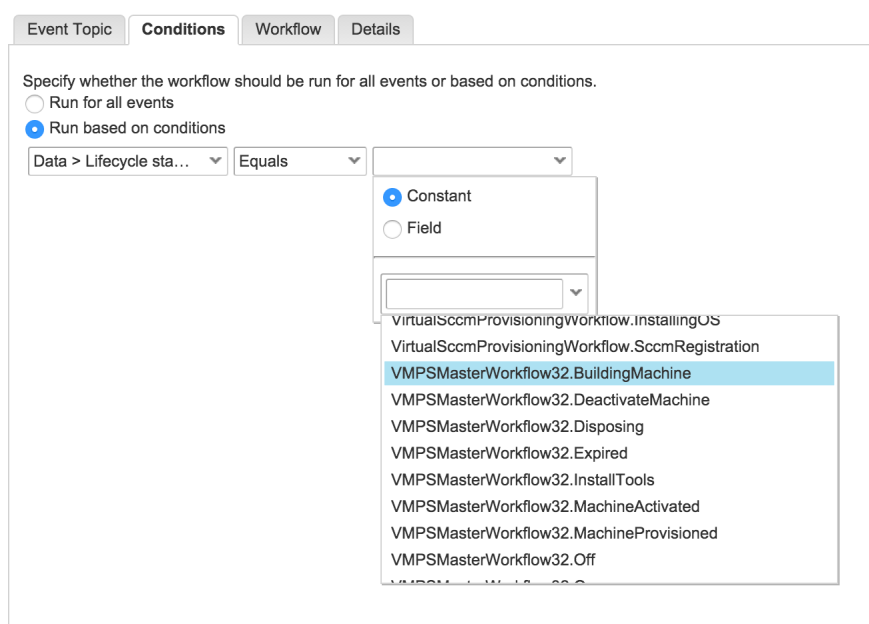This screenshot has height=624, width=869.
Task: Open the Data > Lifecycle state dropdown
Action: pyautogui.click(x=127, y=161)
